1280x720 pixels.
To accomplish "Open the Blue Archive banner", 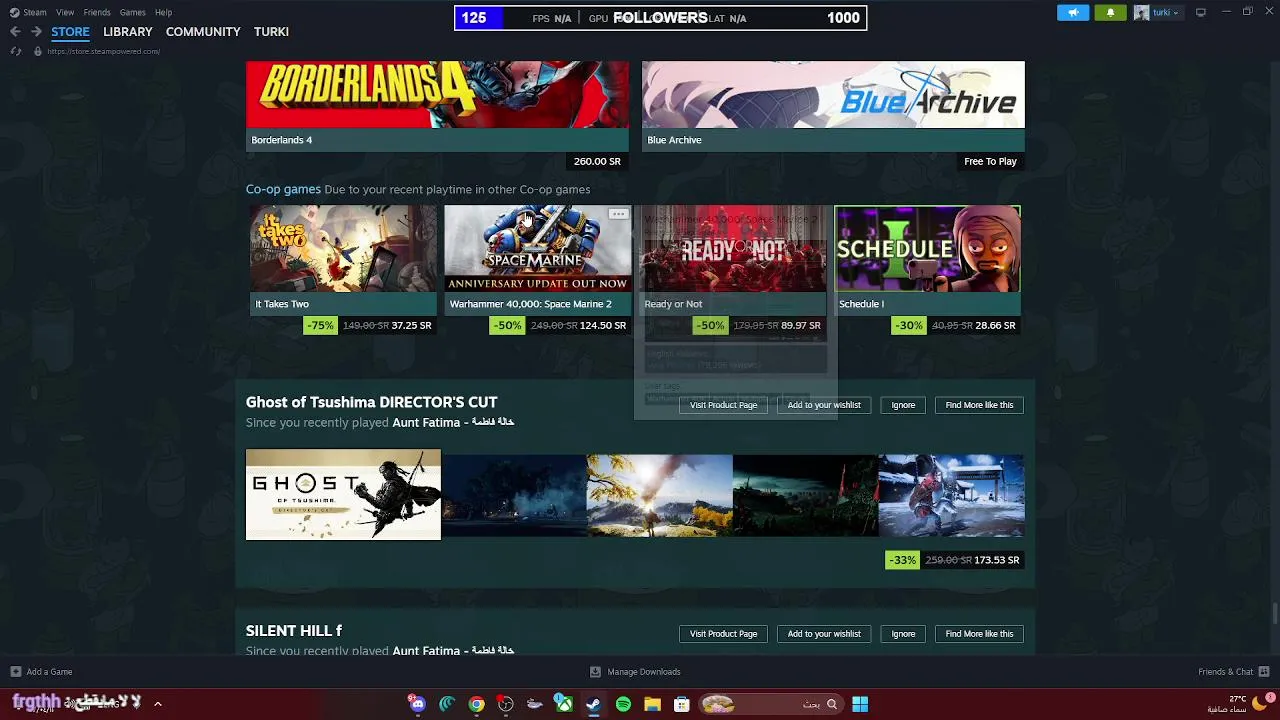I will pos(833,94).
